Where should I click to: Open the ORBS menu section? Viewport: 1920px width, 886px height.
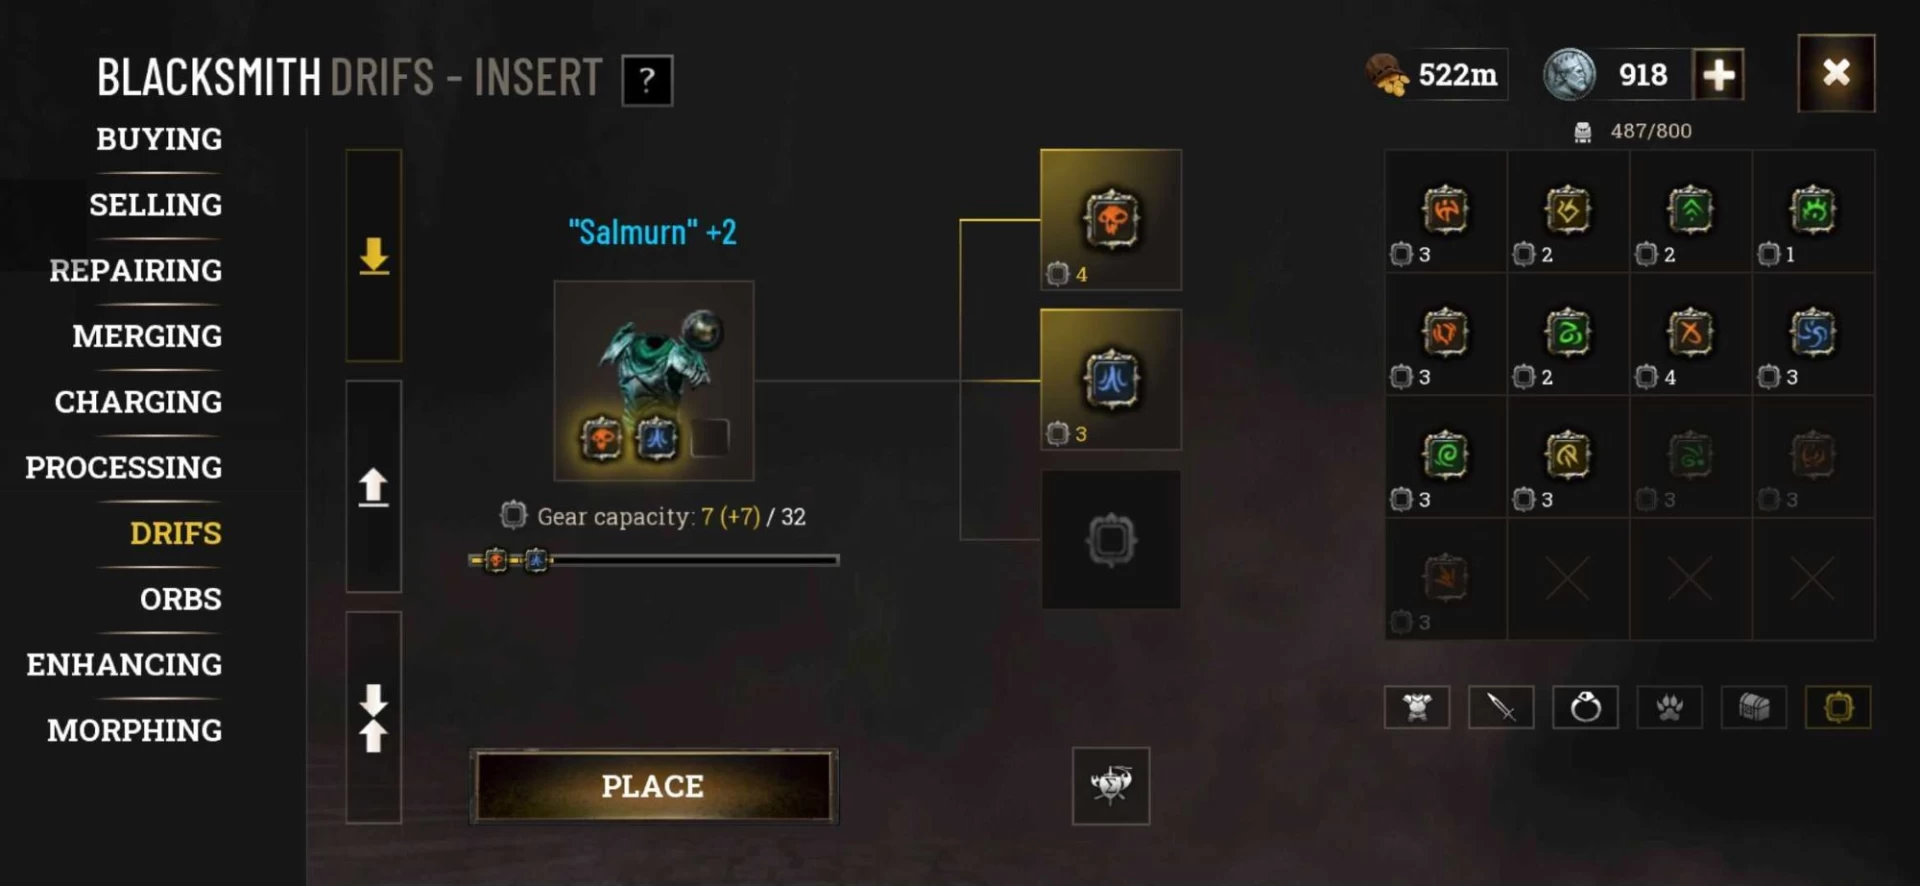pyautogui.click(x=181, y=599)
